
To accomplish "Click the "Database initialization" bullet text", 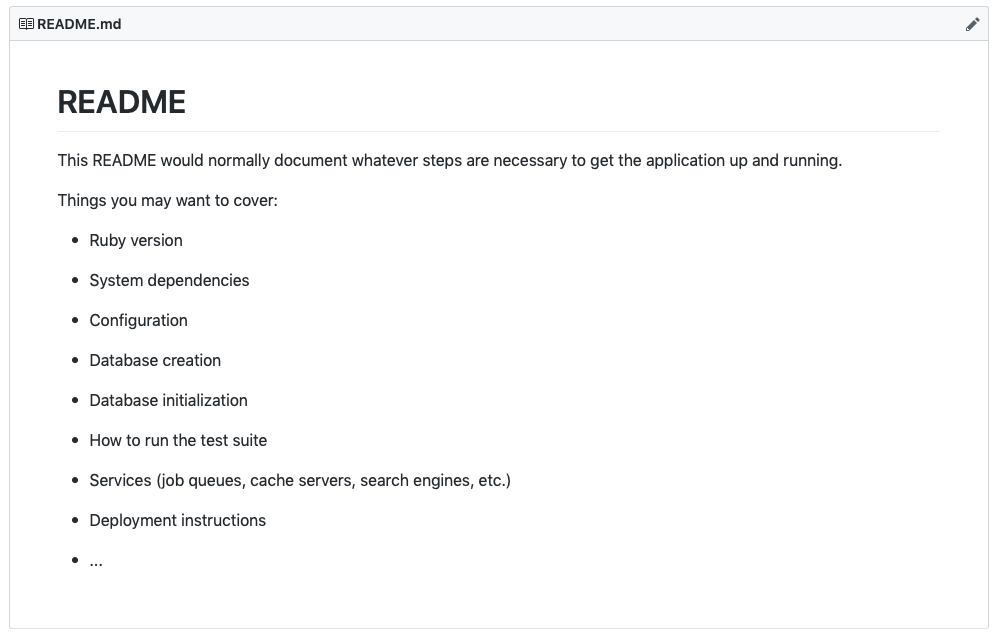I will click(x=168, y=400).
